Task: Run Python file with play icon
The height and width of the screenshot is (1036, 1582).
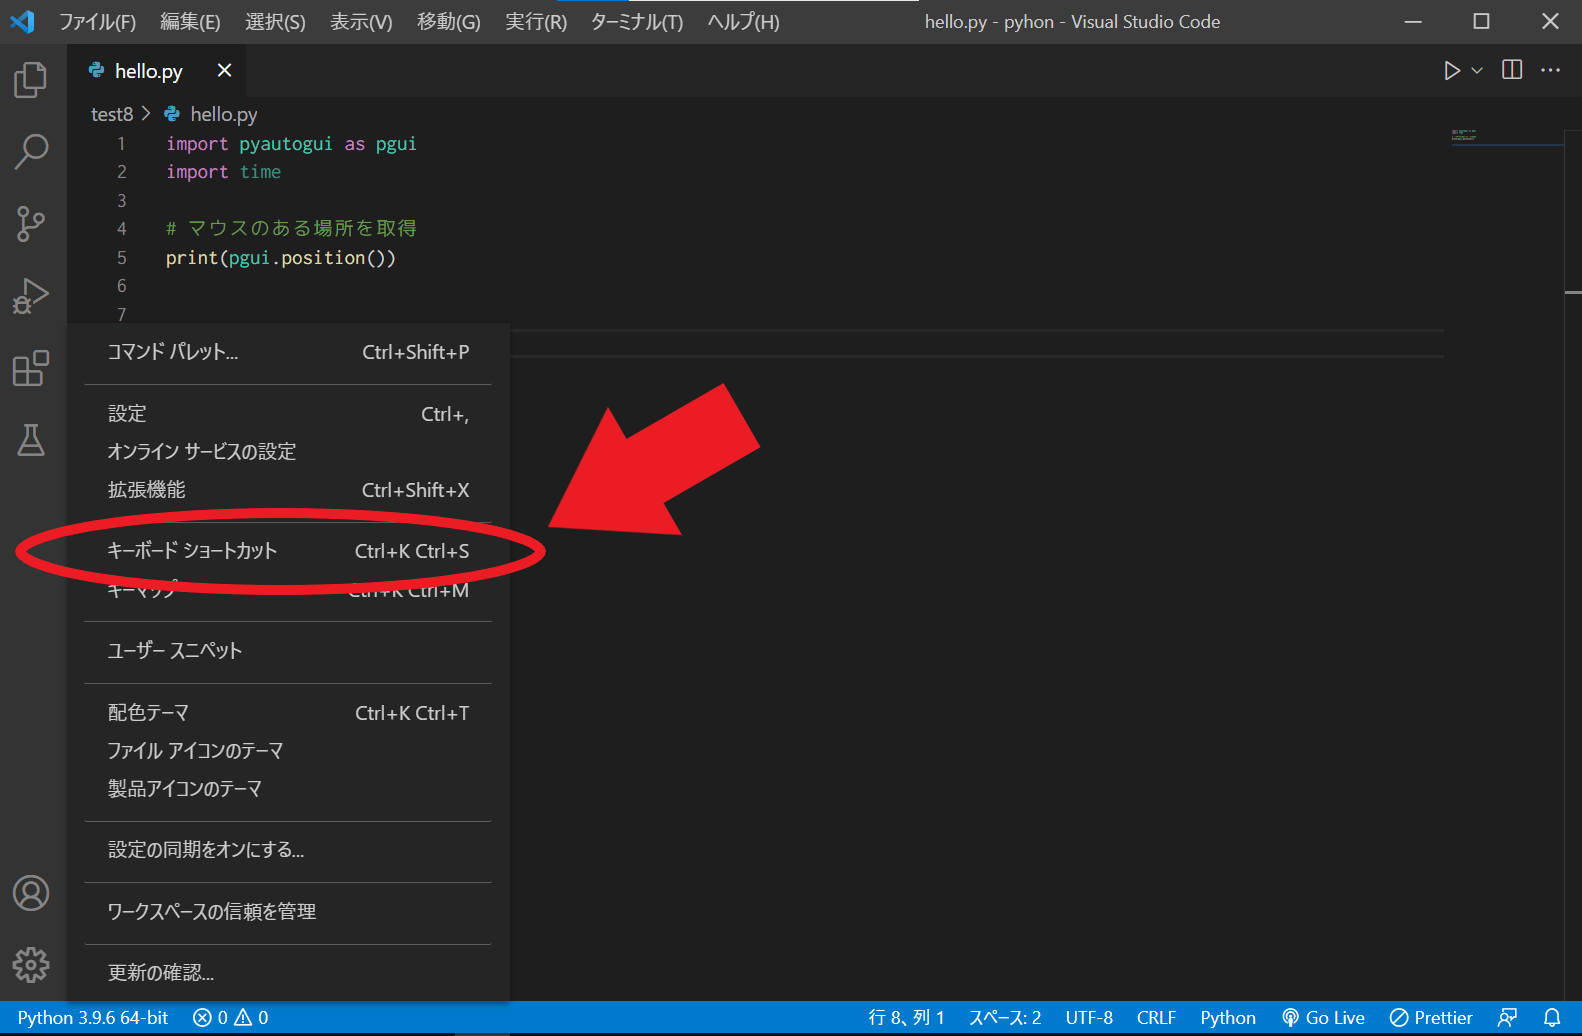Action: pos(1452,70)
